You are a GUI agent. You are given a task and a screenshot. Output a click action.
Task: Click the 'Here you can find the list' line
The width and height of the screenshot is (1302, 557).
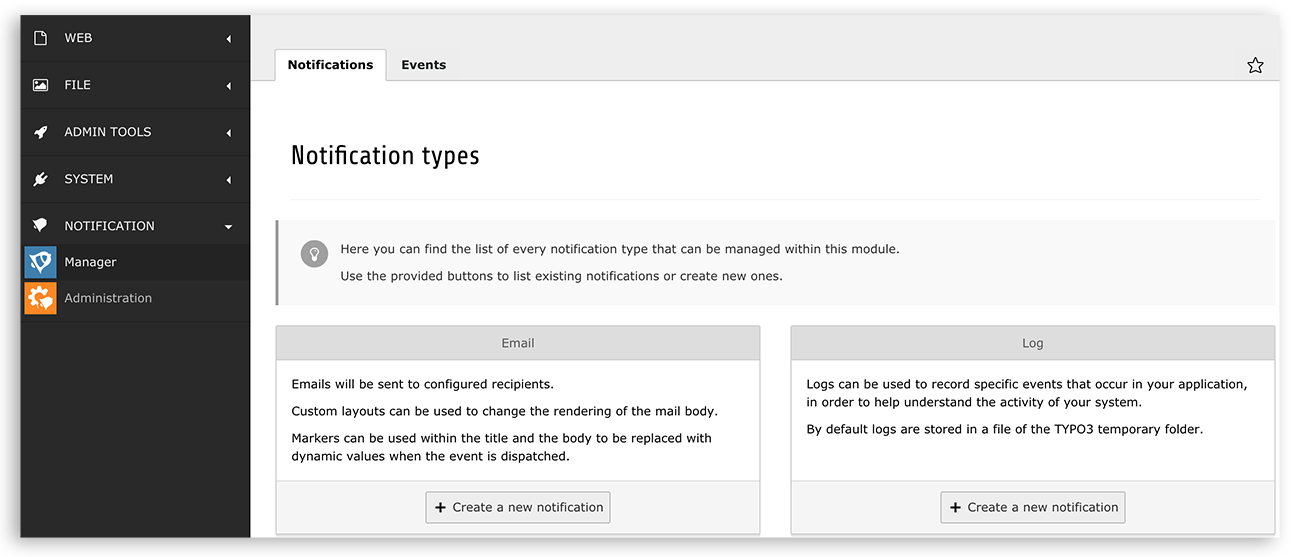619,249
